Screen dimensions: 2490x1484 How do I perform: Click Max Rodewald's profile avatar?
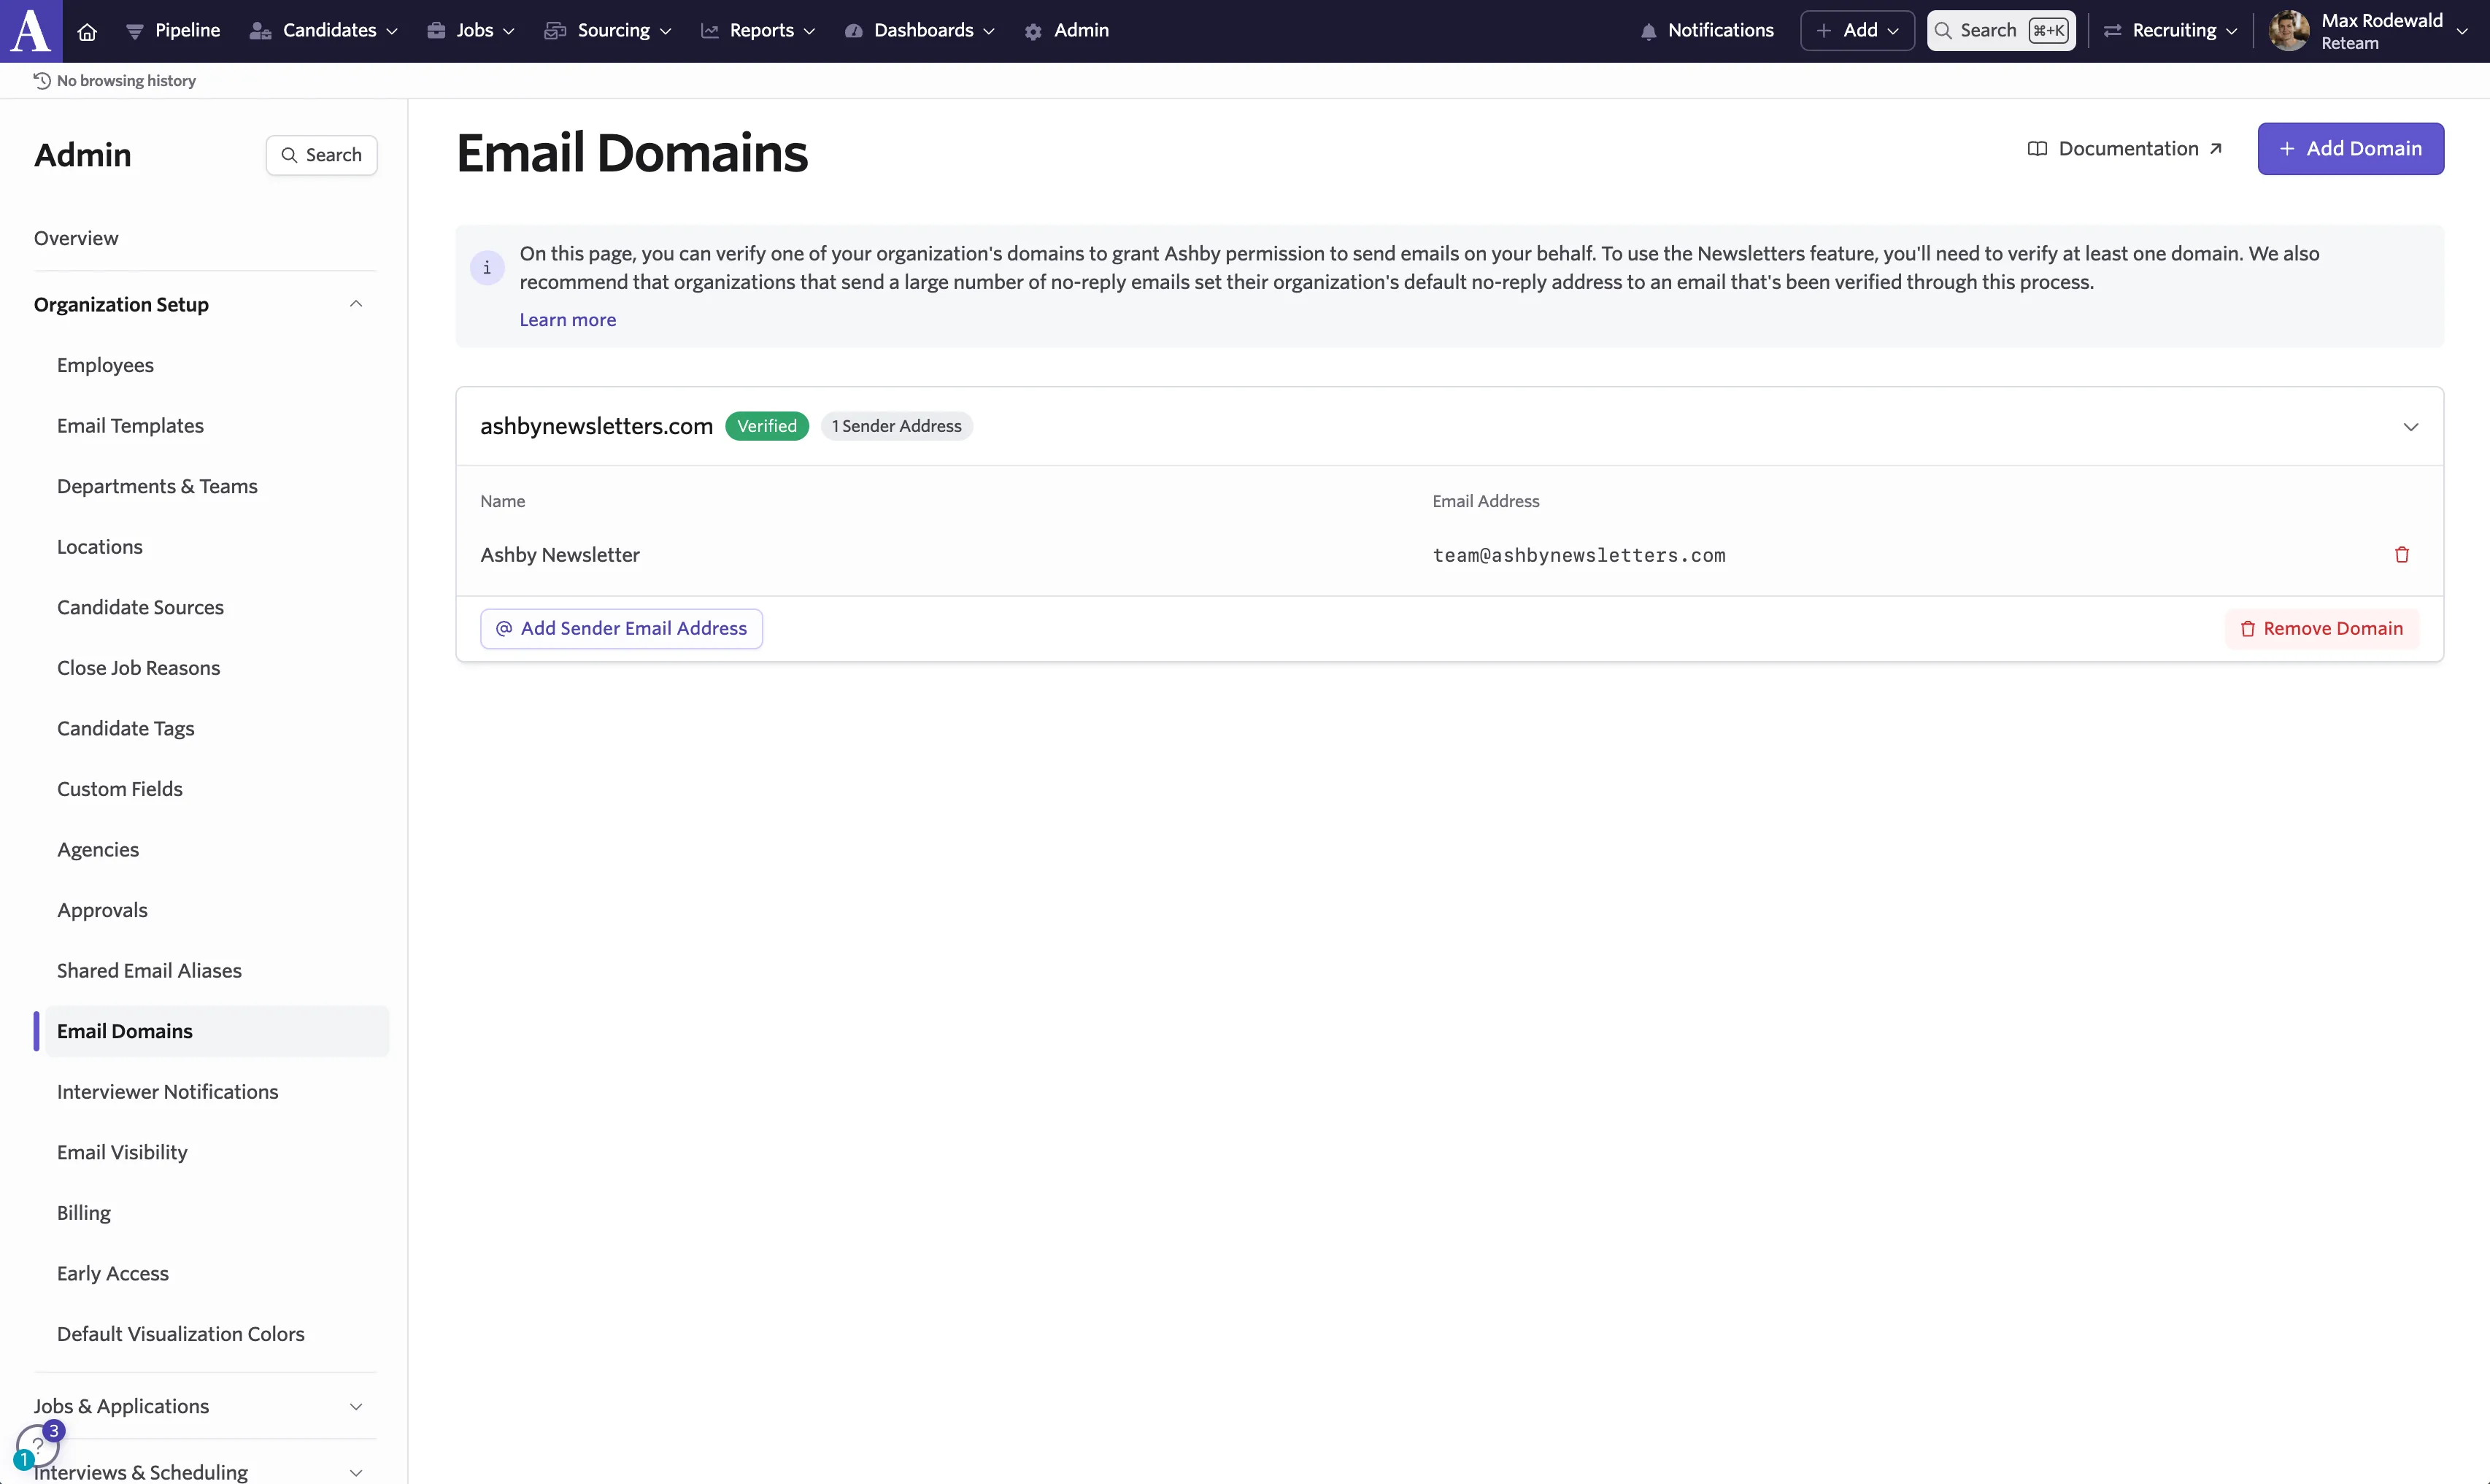(x=2289, y=31)
